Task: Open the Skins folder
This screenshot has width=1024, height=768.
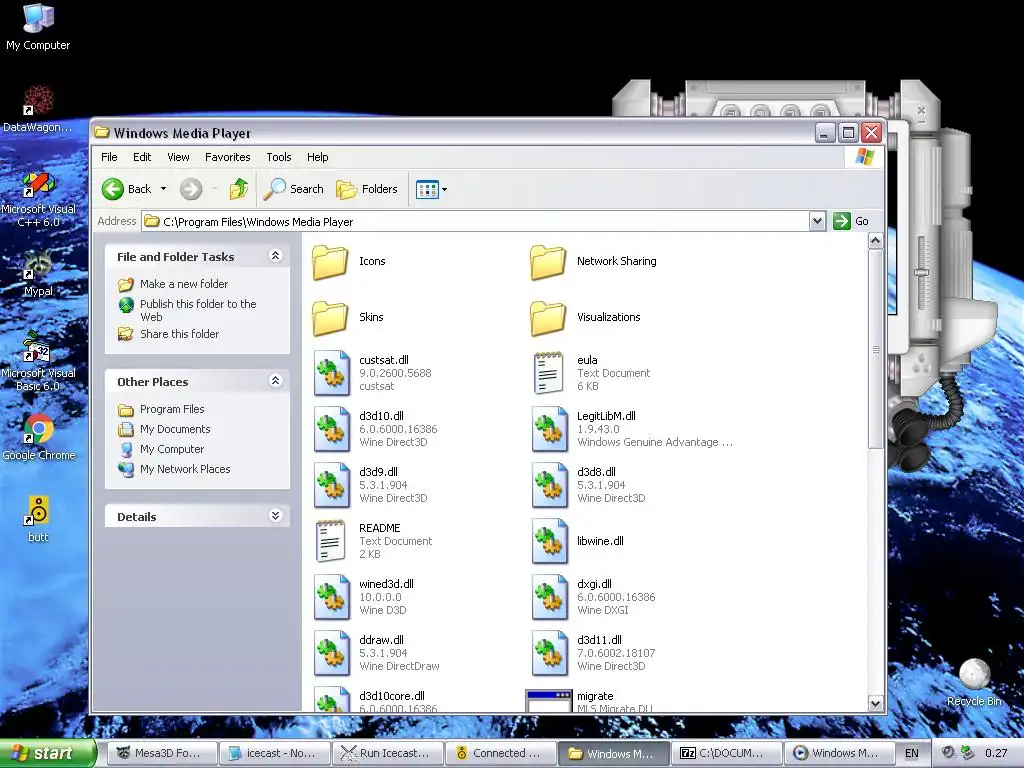Action: pos(330,317)
